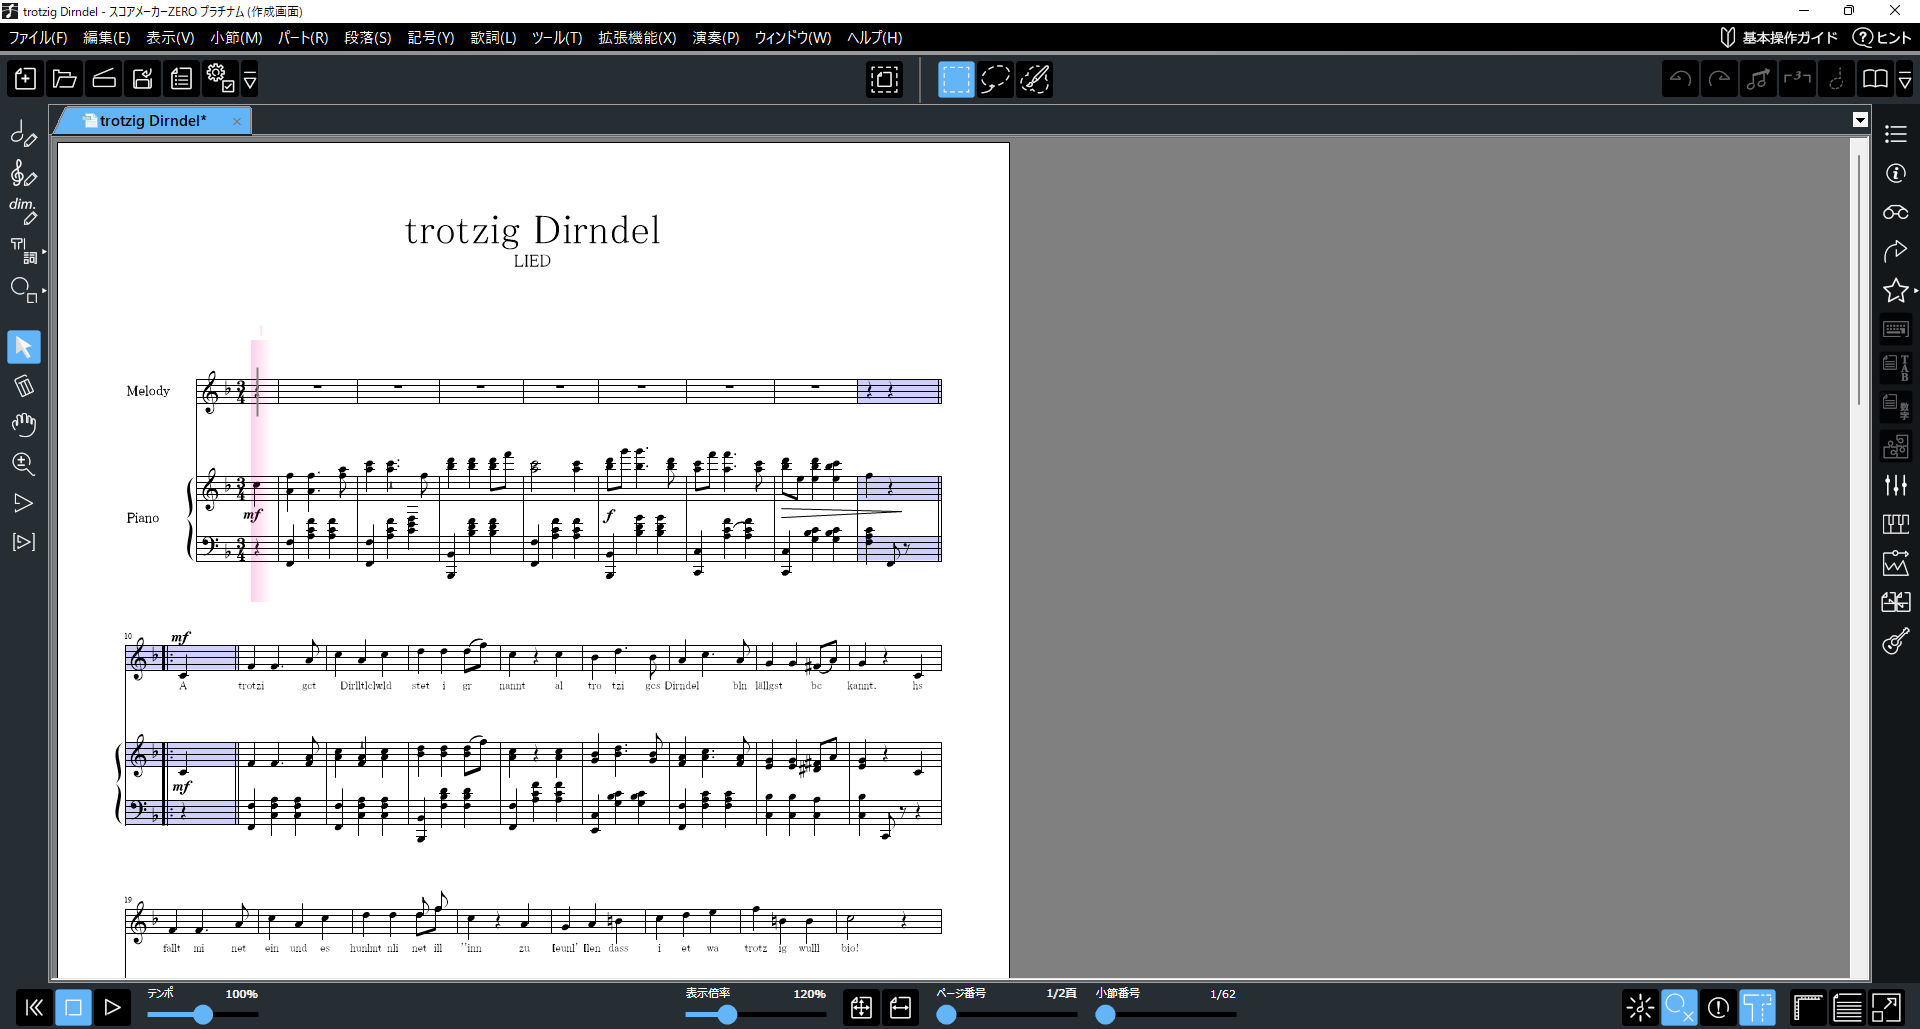Rewind playback to the beginning
Viewport: 1920px width, 1029px height.
34,1007
